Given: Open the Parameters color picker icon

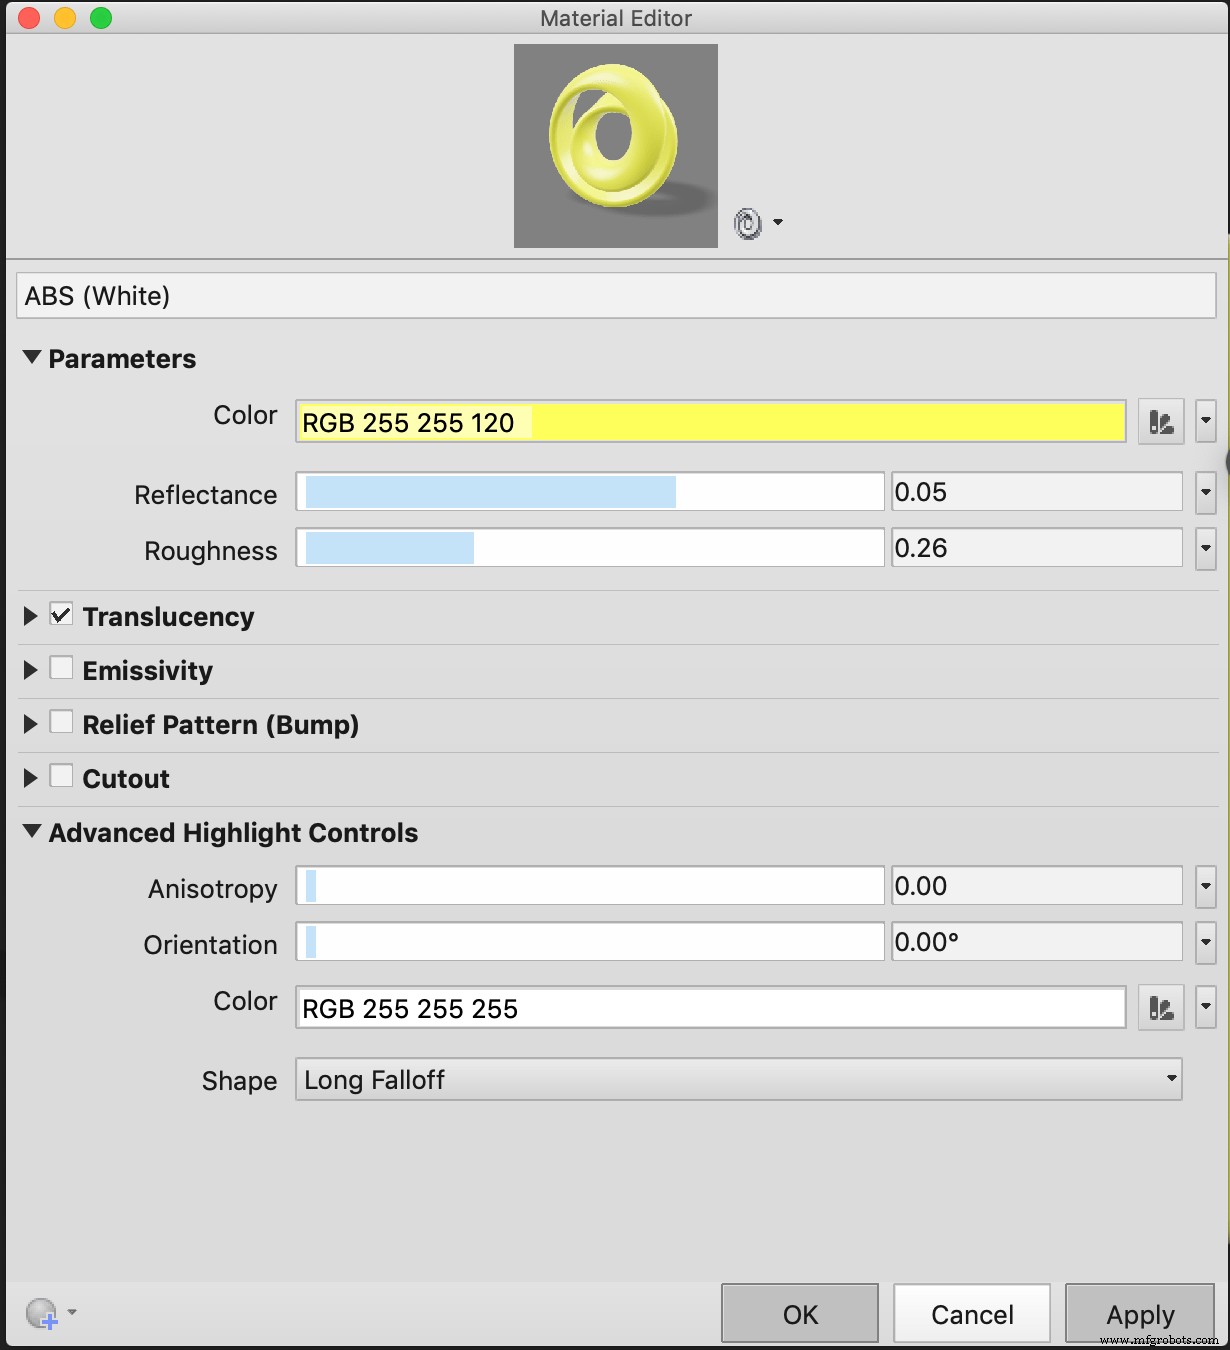Looking at the screenshot, I should (1161, 422).
